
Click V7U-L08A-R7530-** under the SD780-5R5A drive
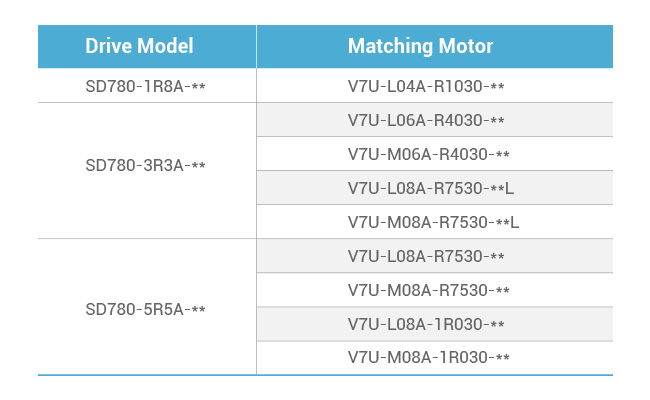[426, 256]
